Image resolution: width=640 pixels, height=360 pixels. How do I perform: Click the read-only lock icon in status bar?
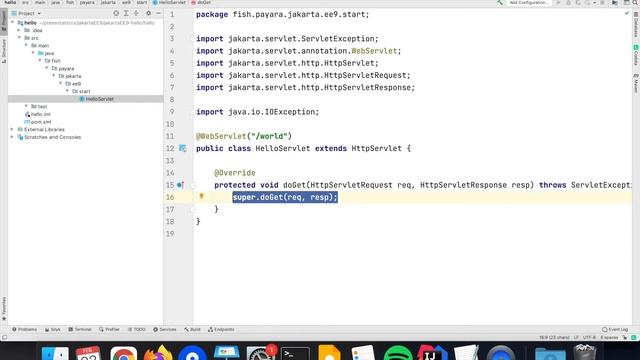(x=624, y=338)
